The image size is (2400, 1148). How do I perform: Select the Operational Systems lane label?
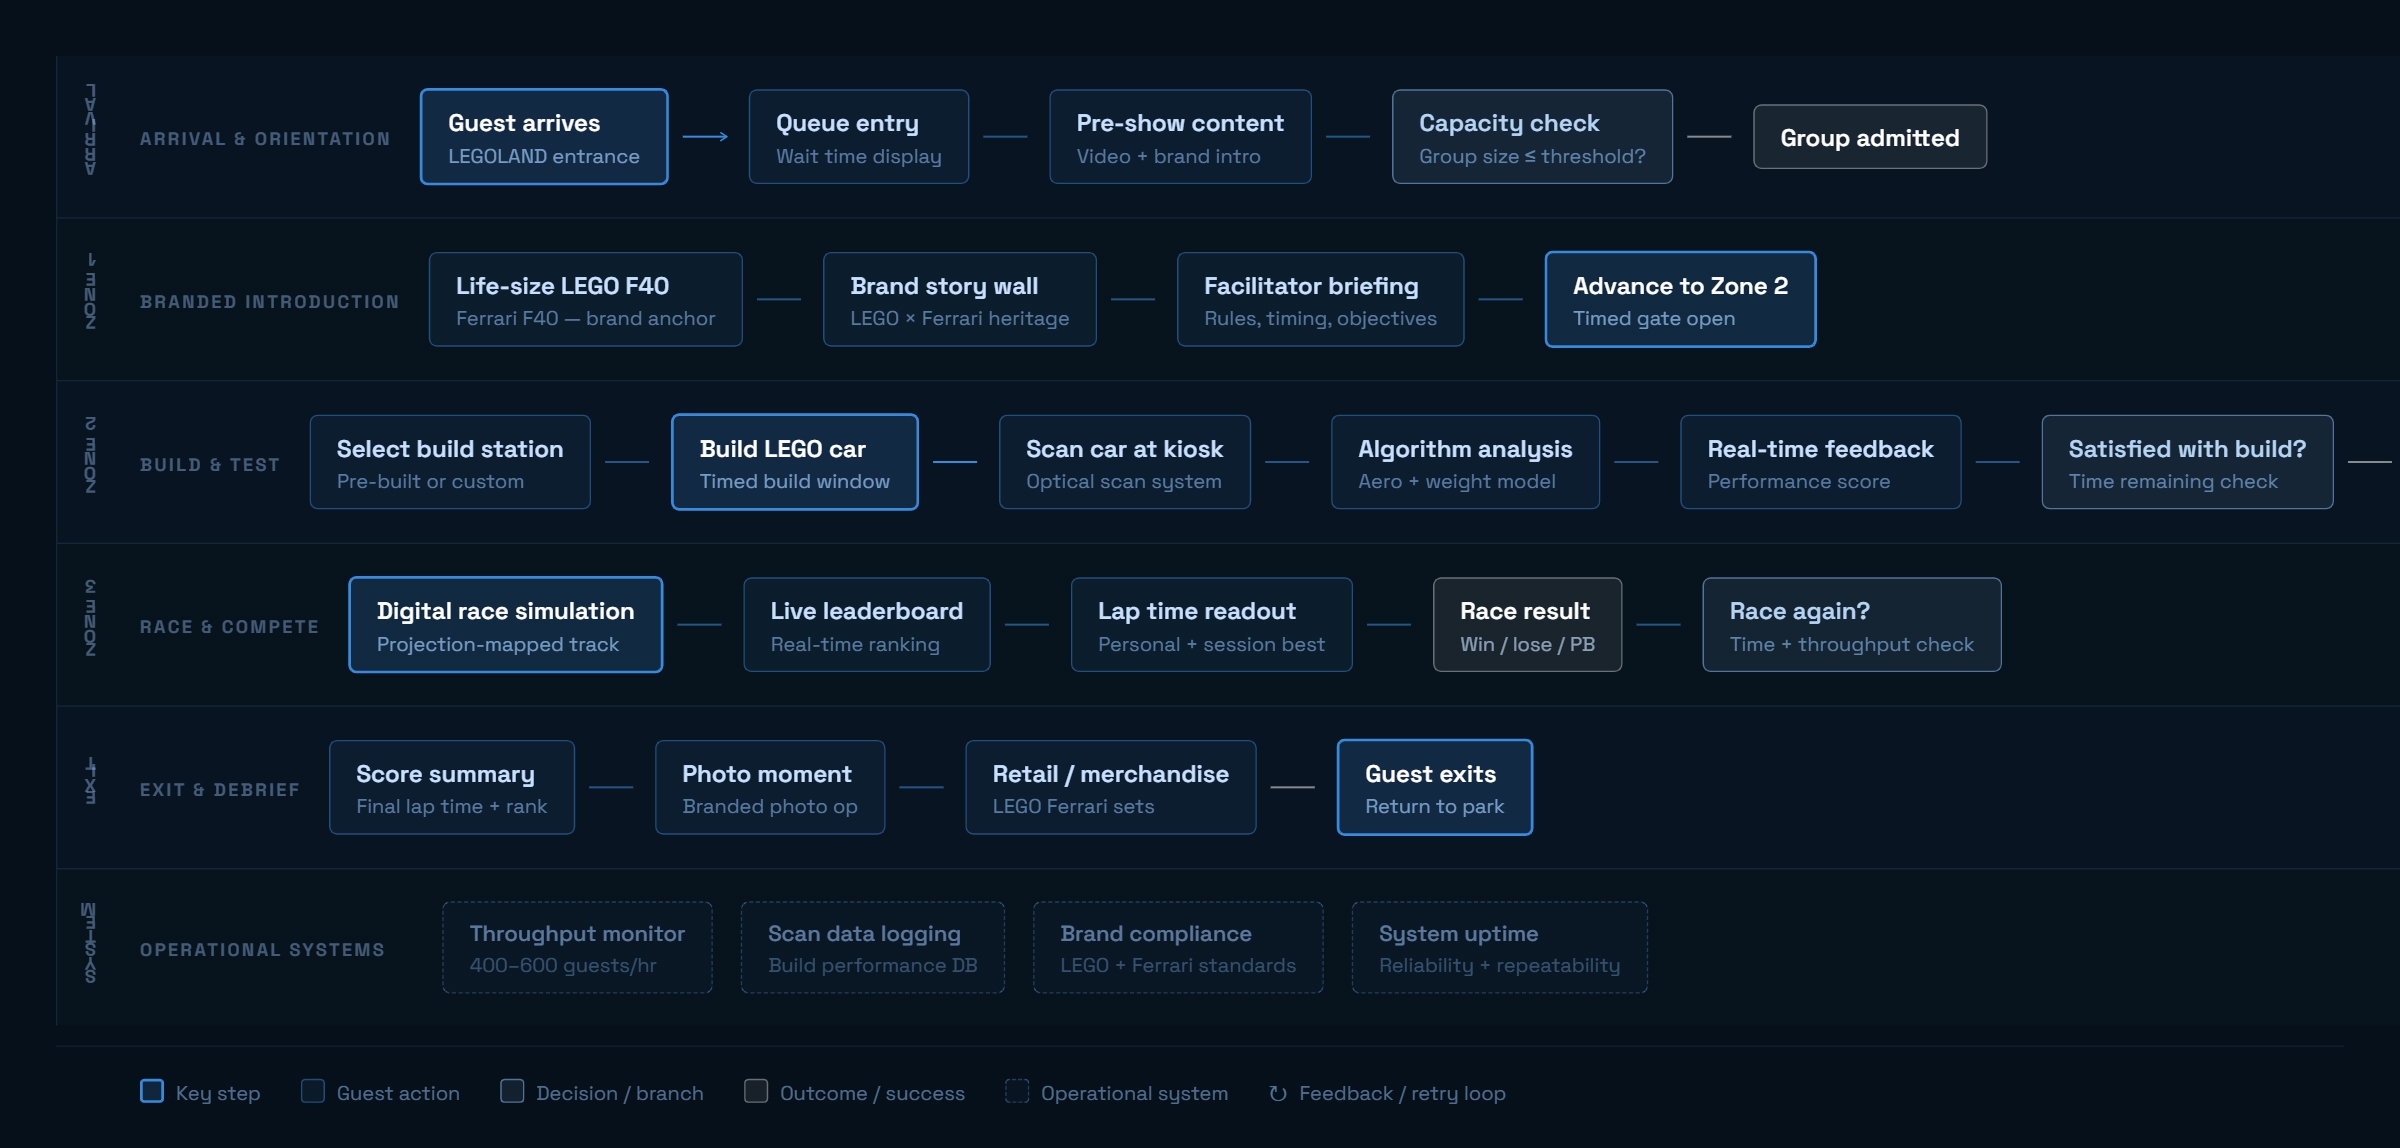pyautogui.click(x=262, y=950)
